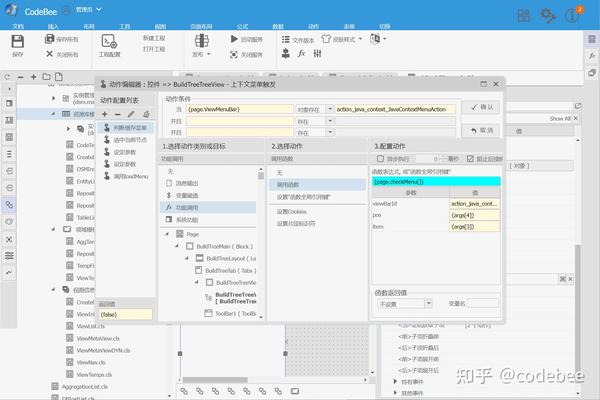Open the project configuration terminal-gear icon
Viewport: 600px width, 400px height.
[109, 41]
